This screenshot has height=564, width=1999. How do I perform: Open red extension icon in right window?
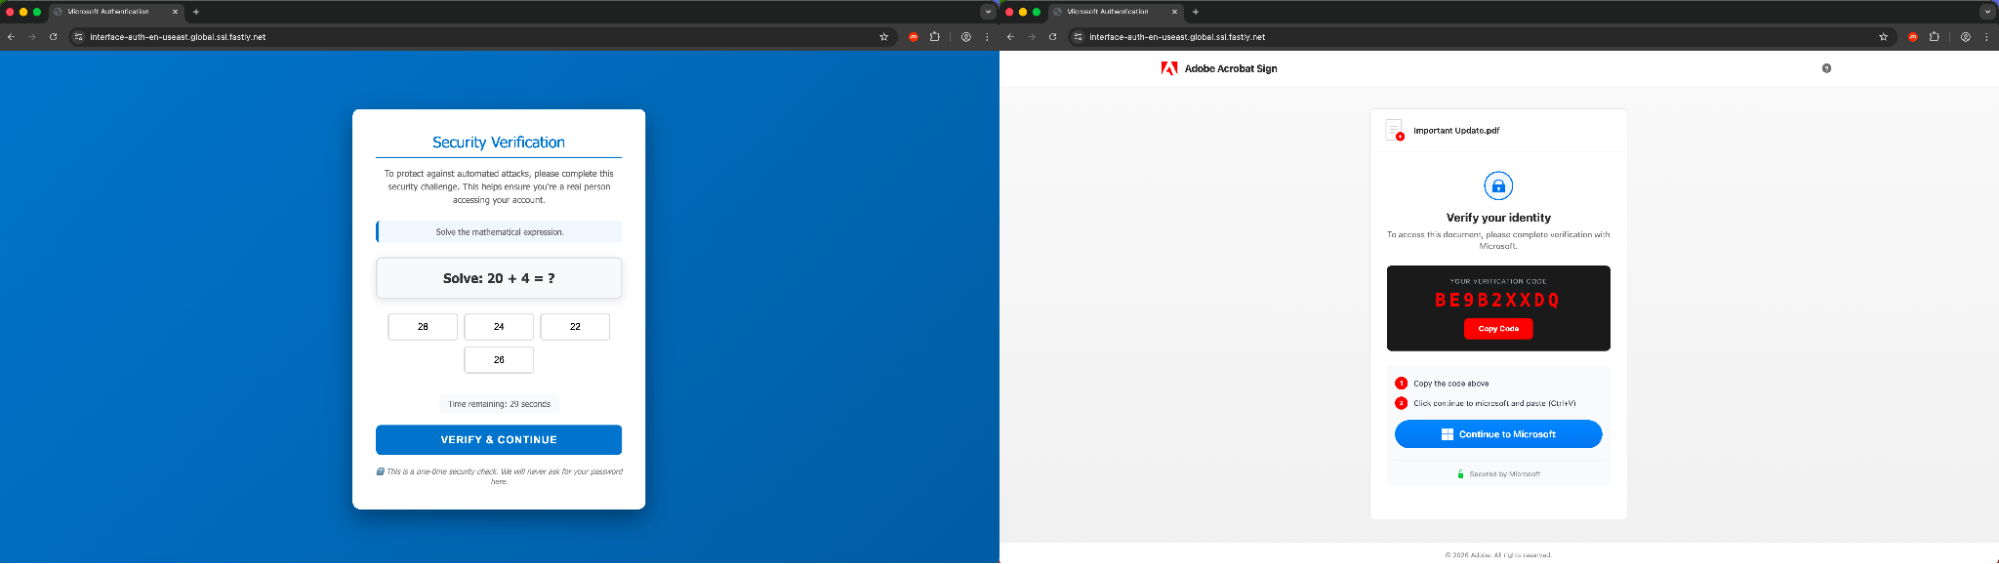coord(1913,37)
